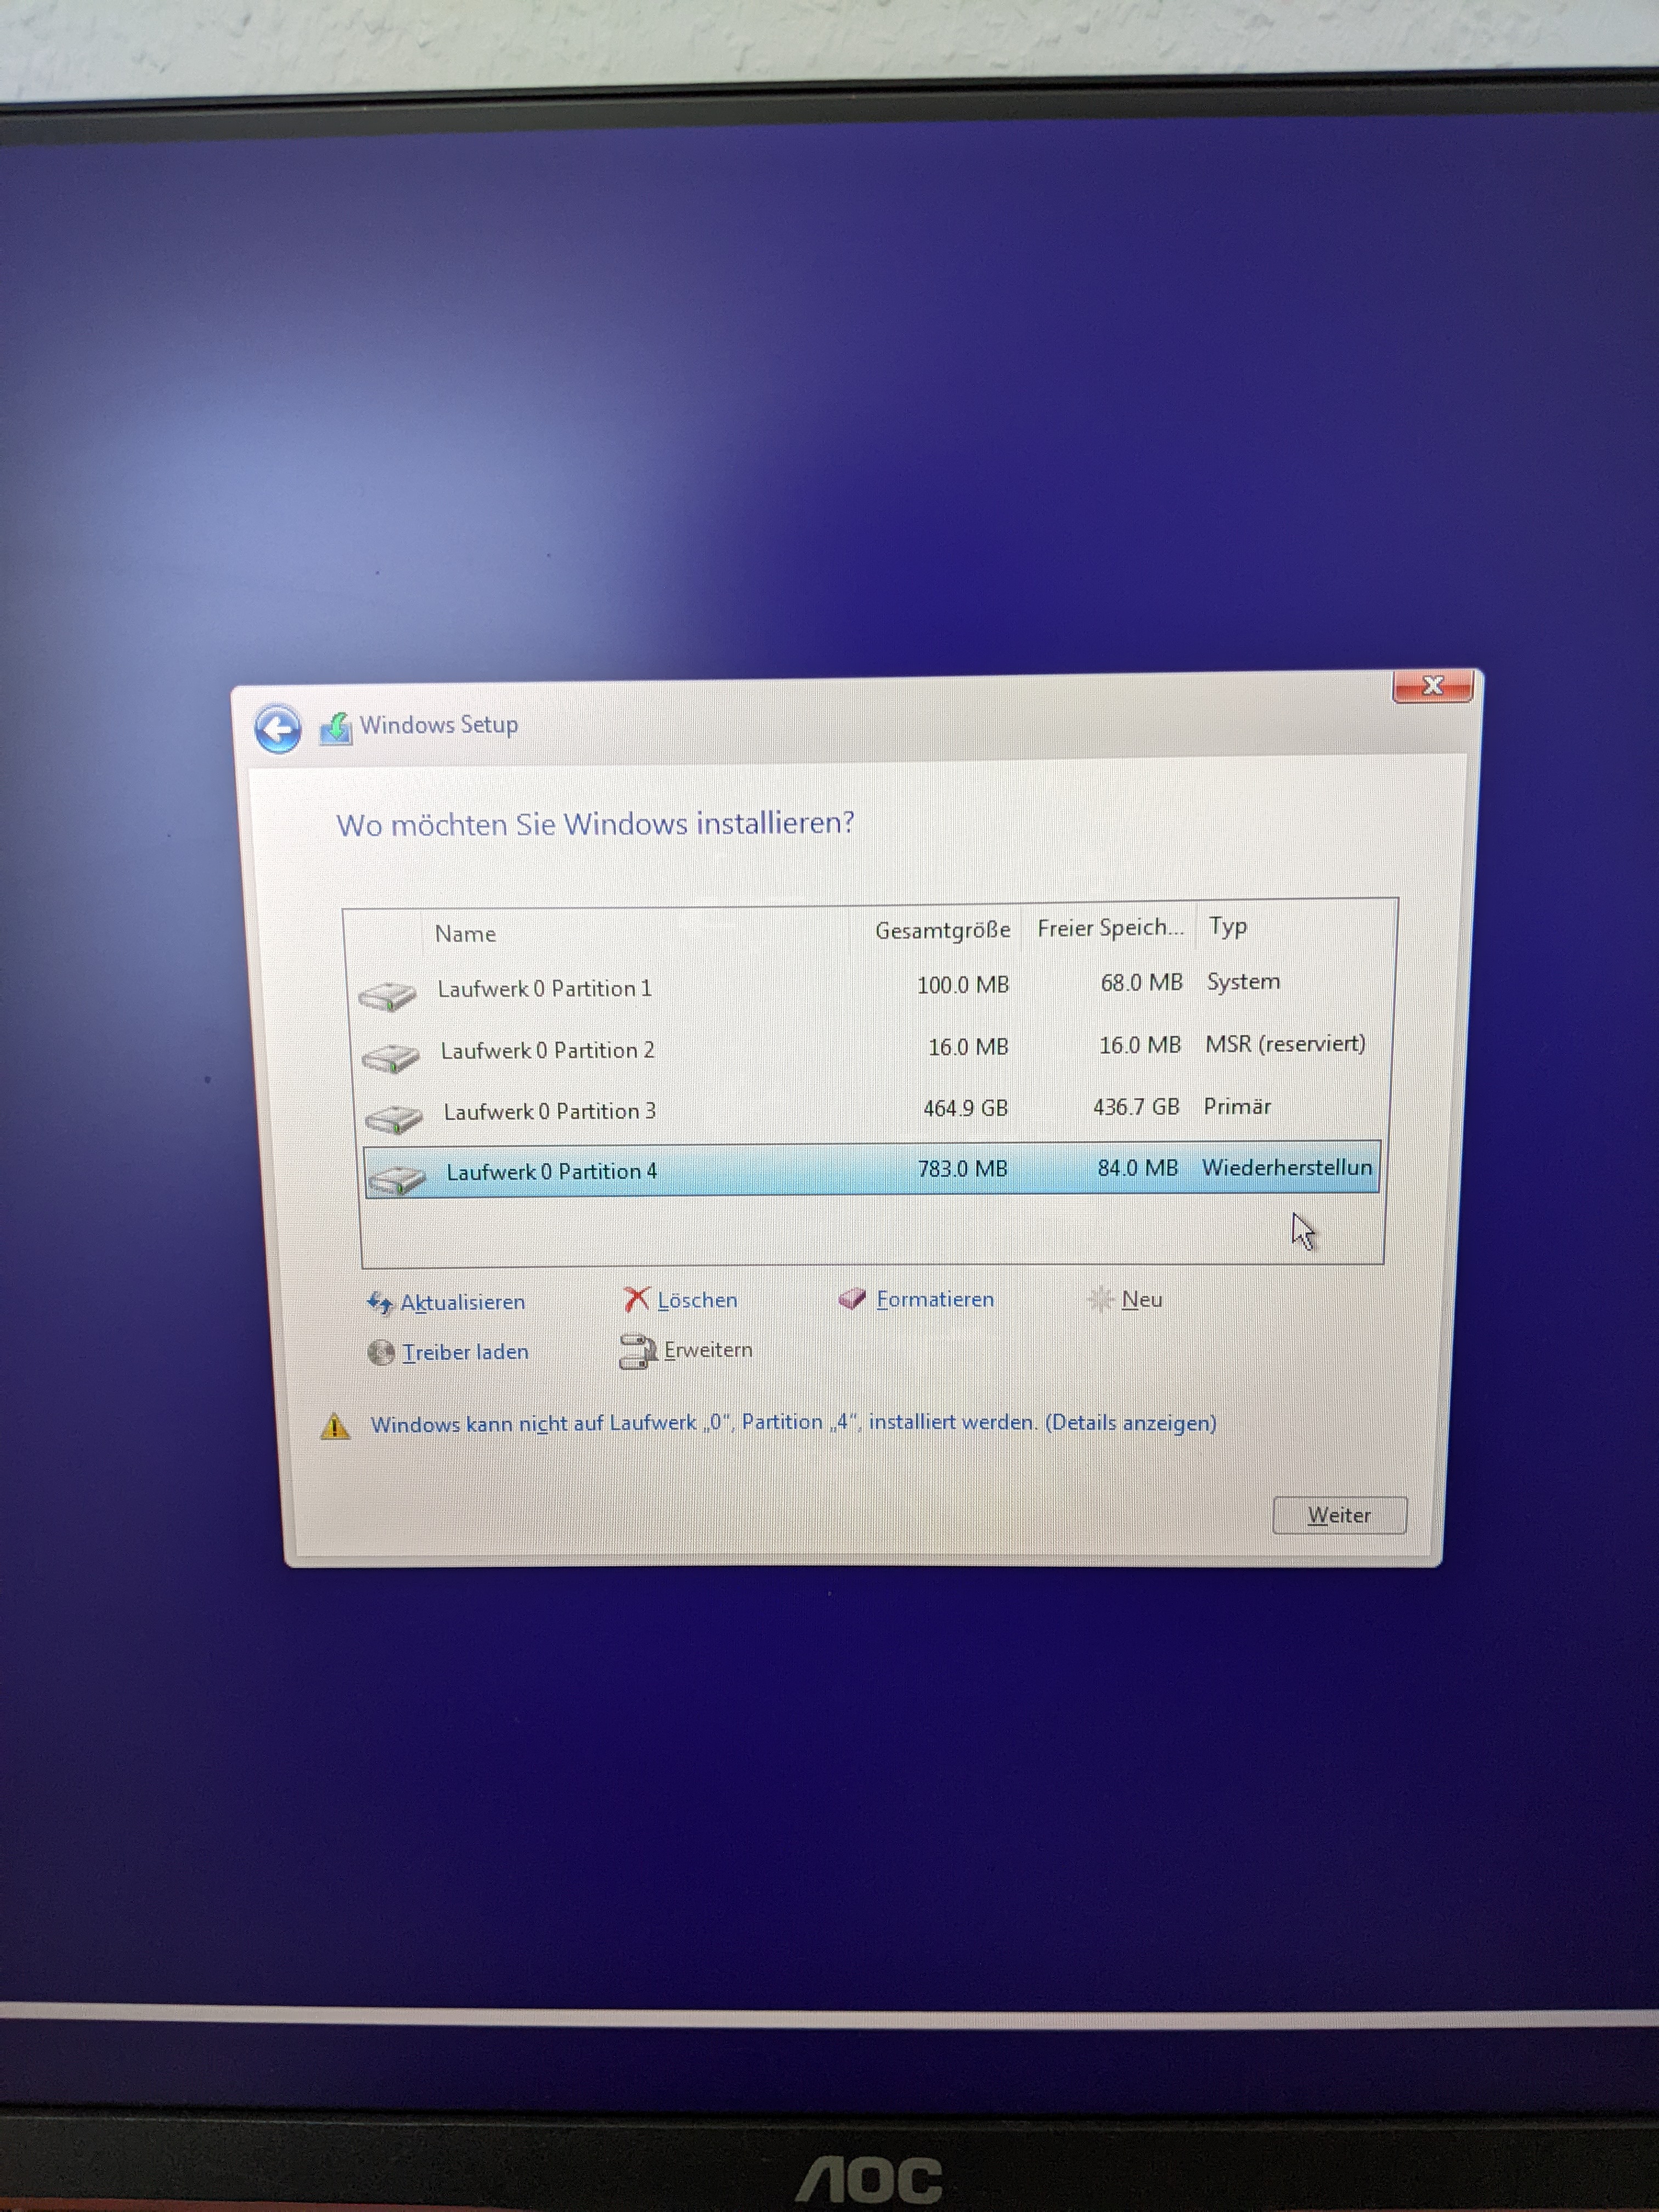This screenshot has height=2212, width=1659.
Task: Click the Neu partition link
Action: (1141, 1299)
